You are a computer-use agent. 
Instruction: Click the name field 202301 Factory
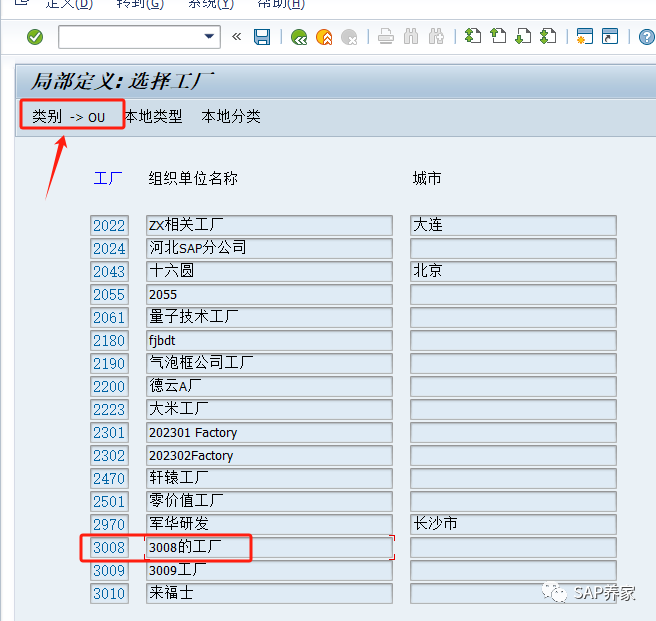tap(269, 433)
